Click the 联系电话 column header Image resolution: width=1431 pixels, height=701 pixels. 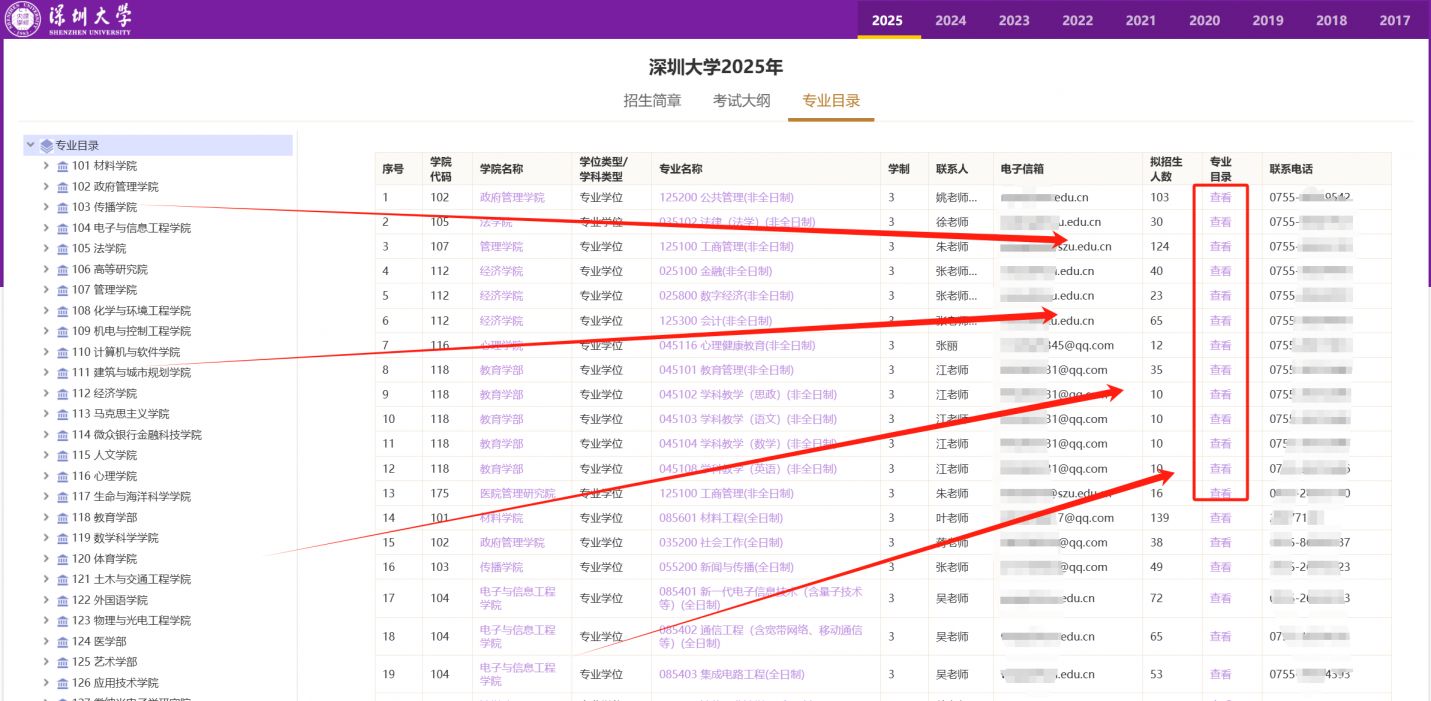[1291, 169]
